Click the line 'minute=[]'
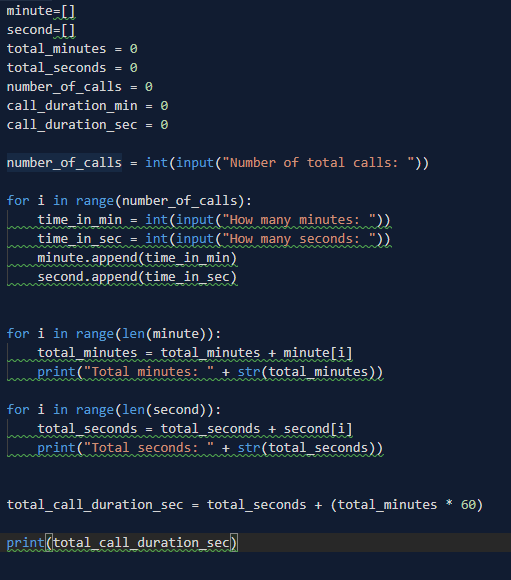Image resolution: width=511 pixels, height=580 pixels. (41, 11)
